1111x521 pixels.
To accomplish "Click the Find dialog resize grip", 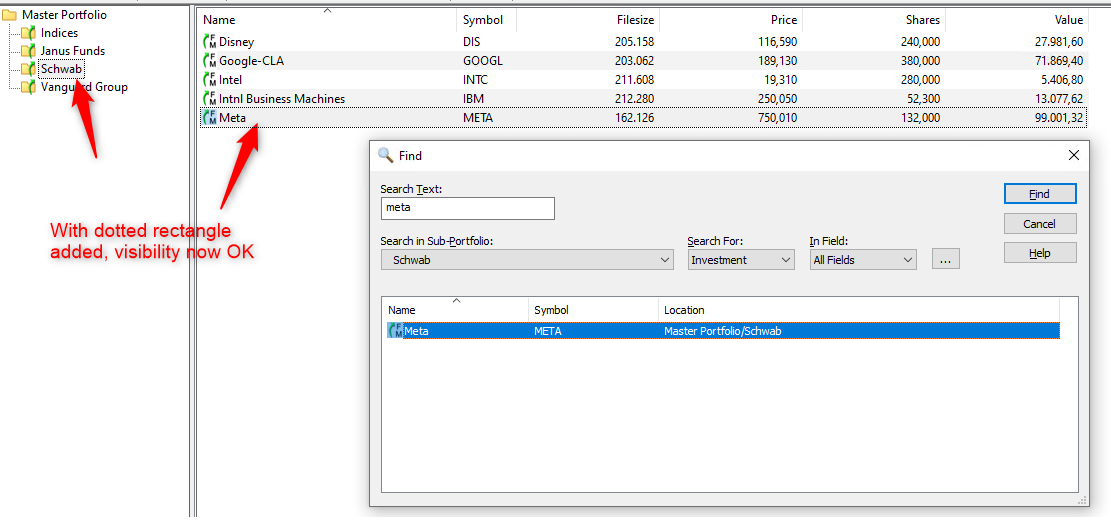I will pyautogui.click(x=1083, y=500).
